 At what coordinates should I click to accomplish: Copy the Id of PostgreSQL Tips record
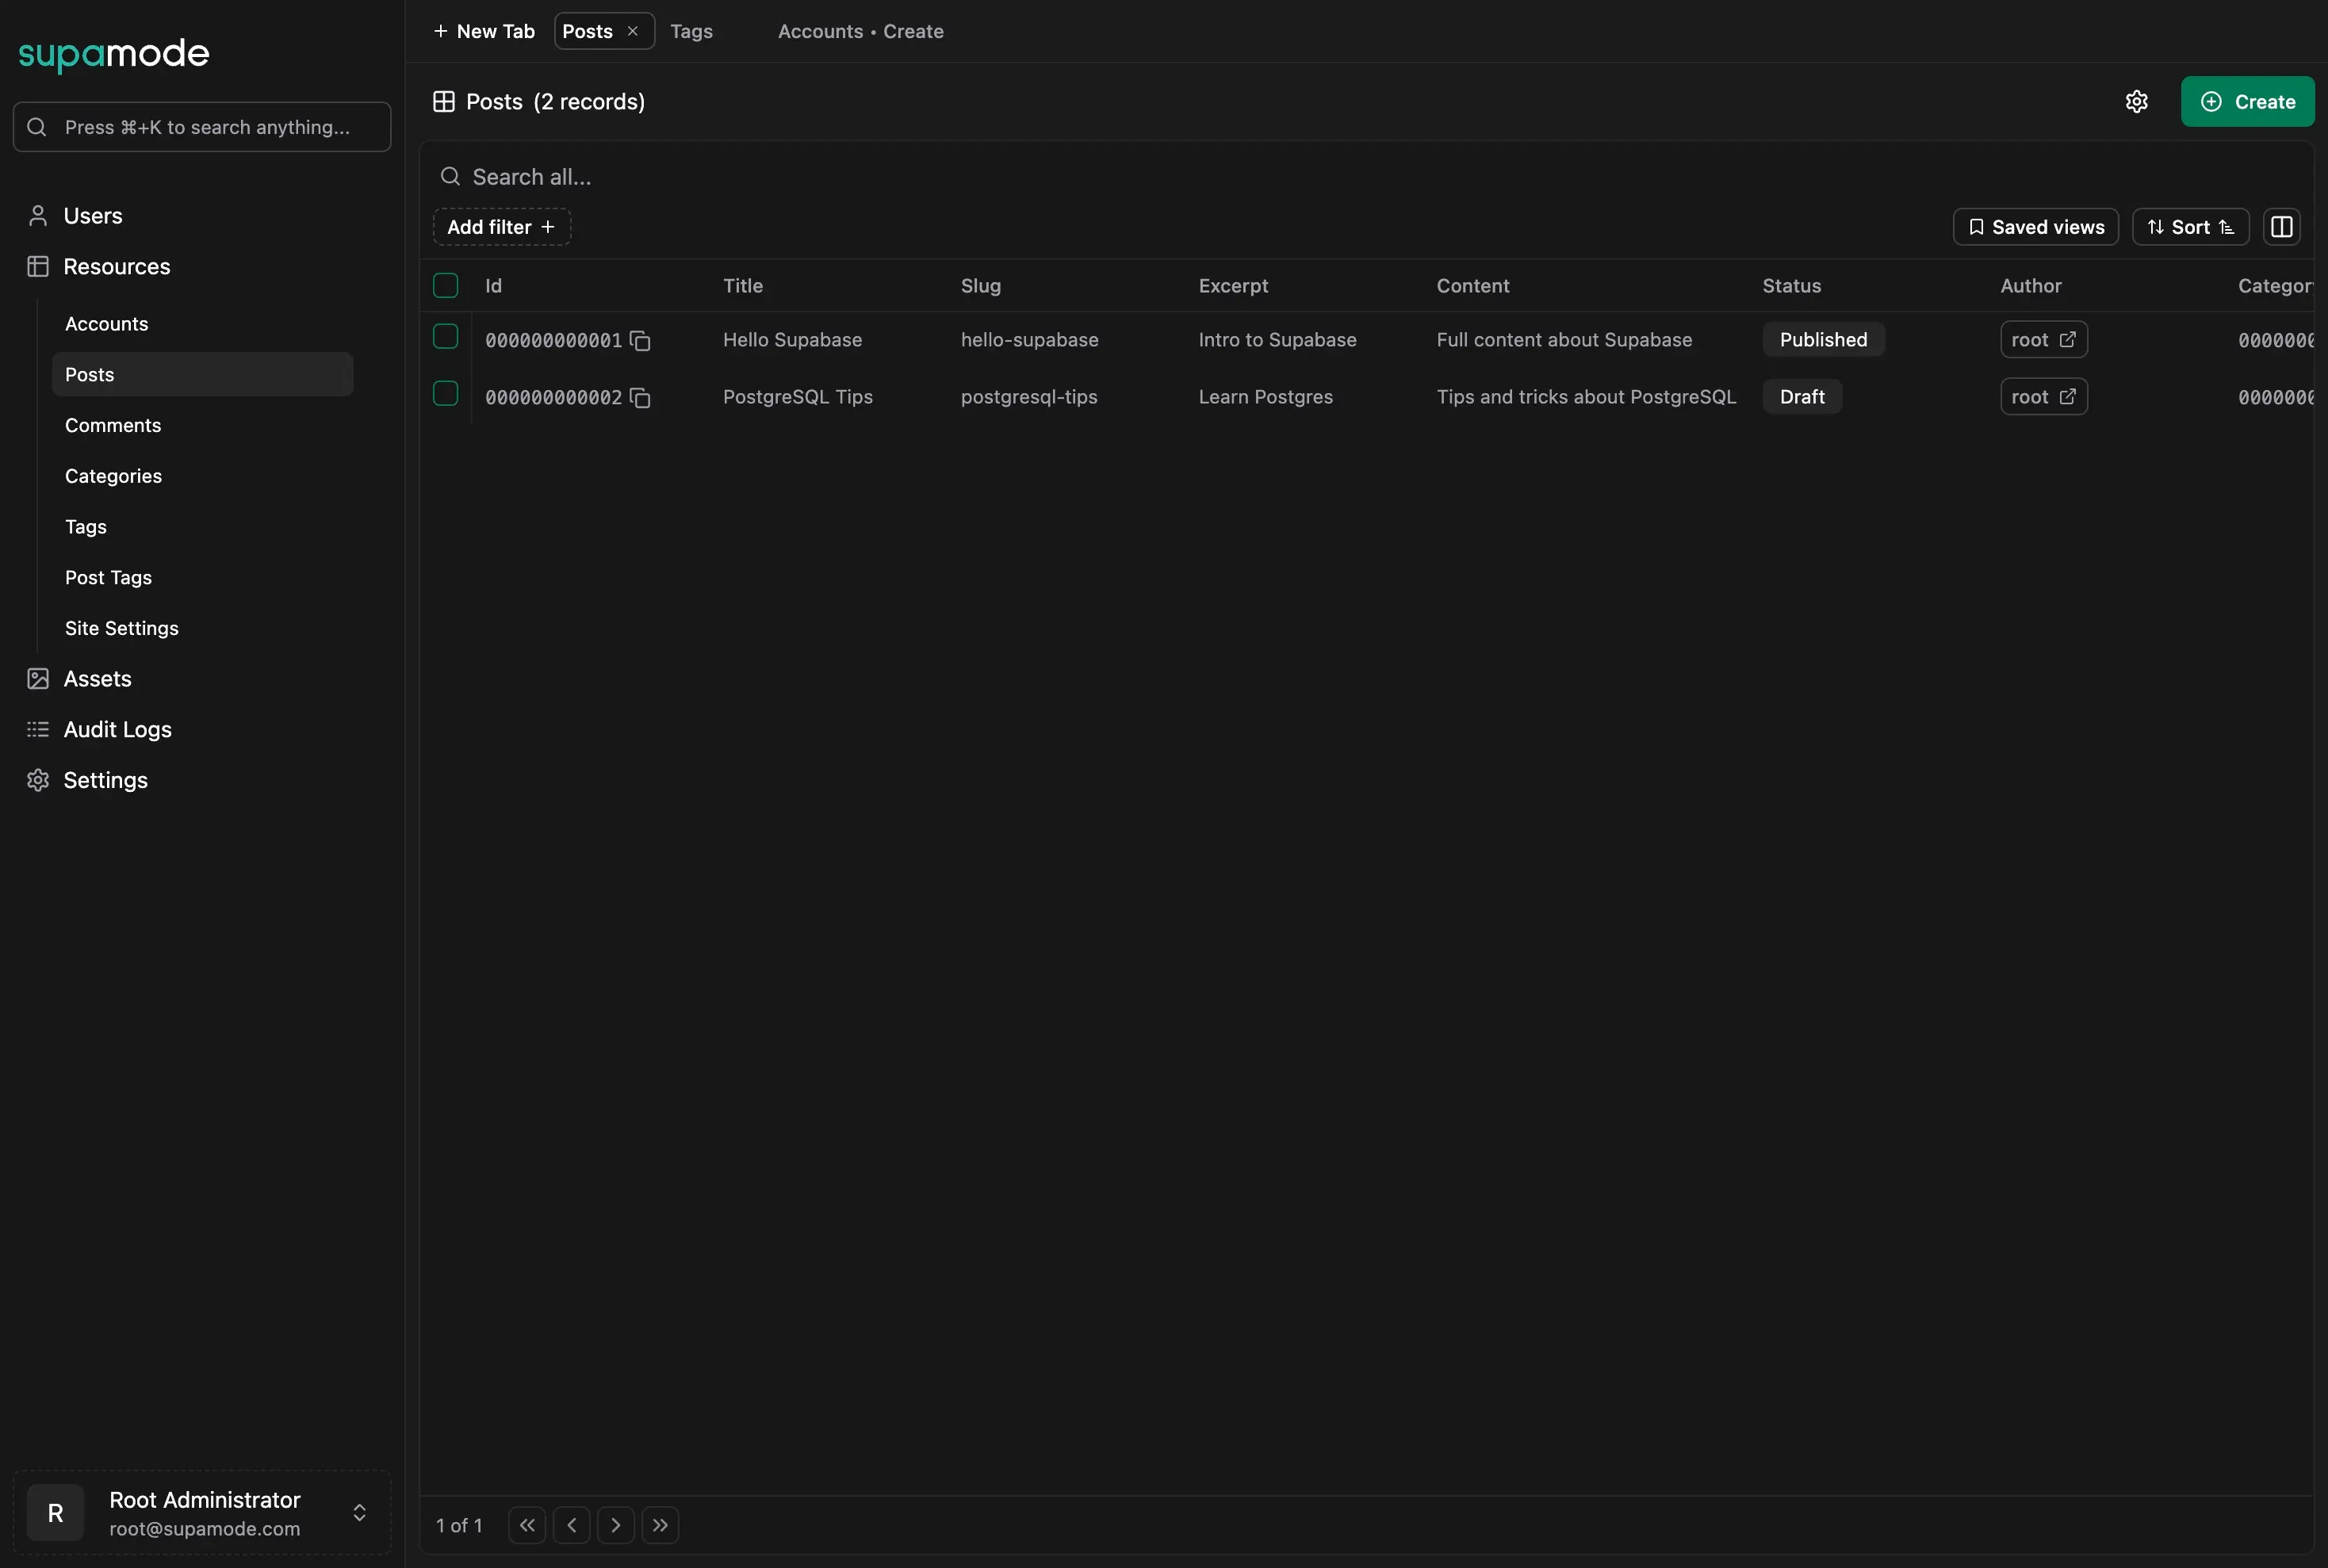[x=641, y=397]
